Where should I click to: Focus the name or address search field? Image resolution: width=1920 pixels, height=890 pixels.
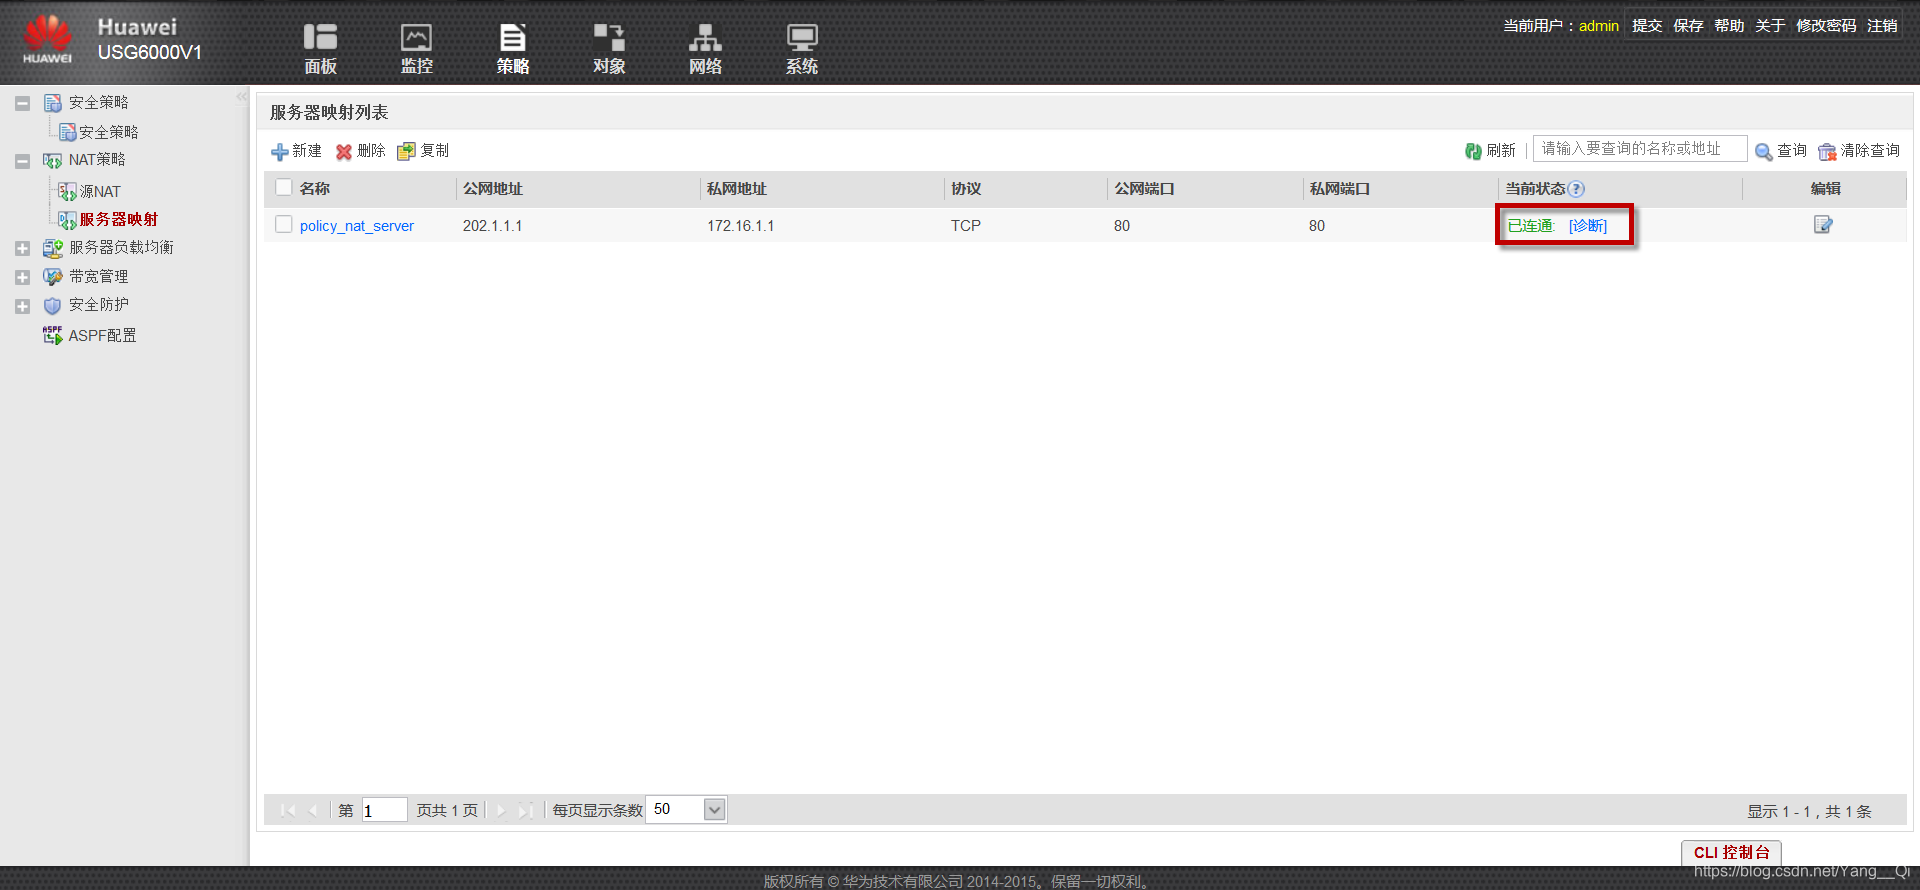(x=1640, y=149)
